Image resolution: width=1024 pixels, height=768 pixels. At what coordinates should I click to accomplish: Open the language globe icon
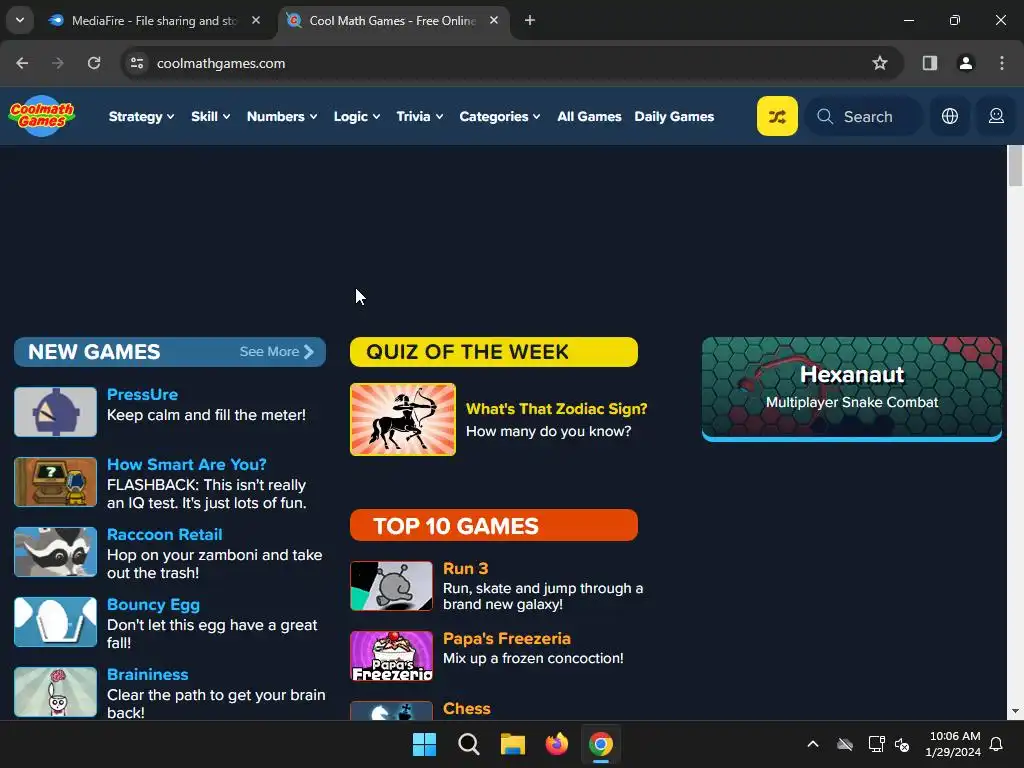950,116
